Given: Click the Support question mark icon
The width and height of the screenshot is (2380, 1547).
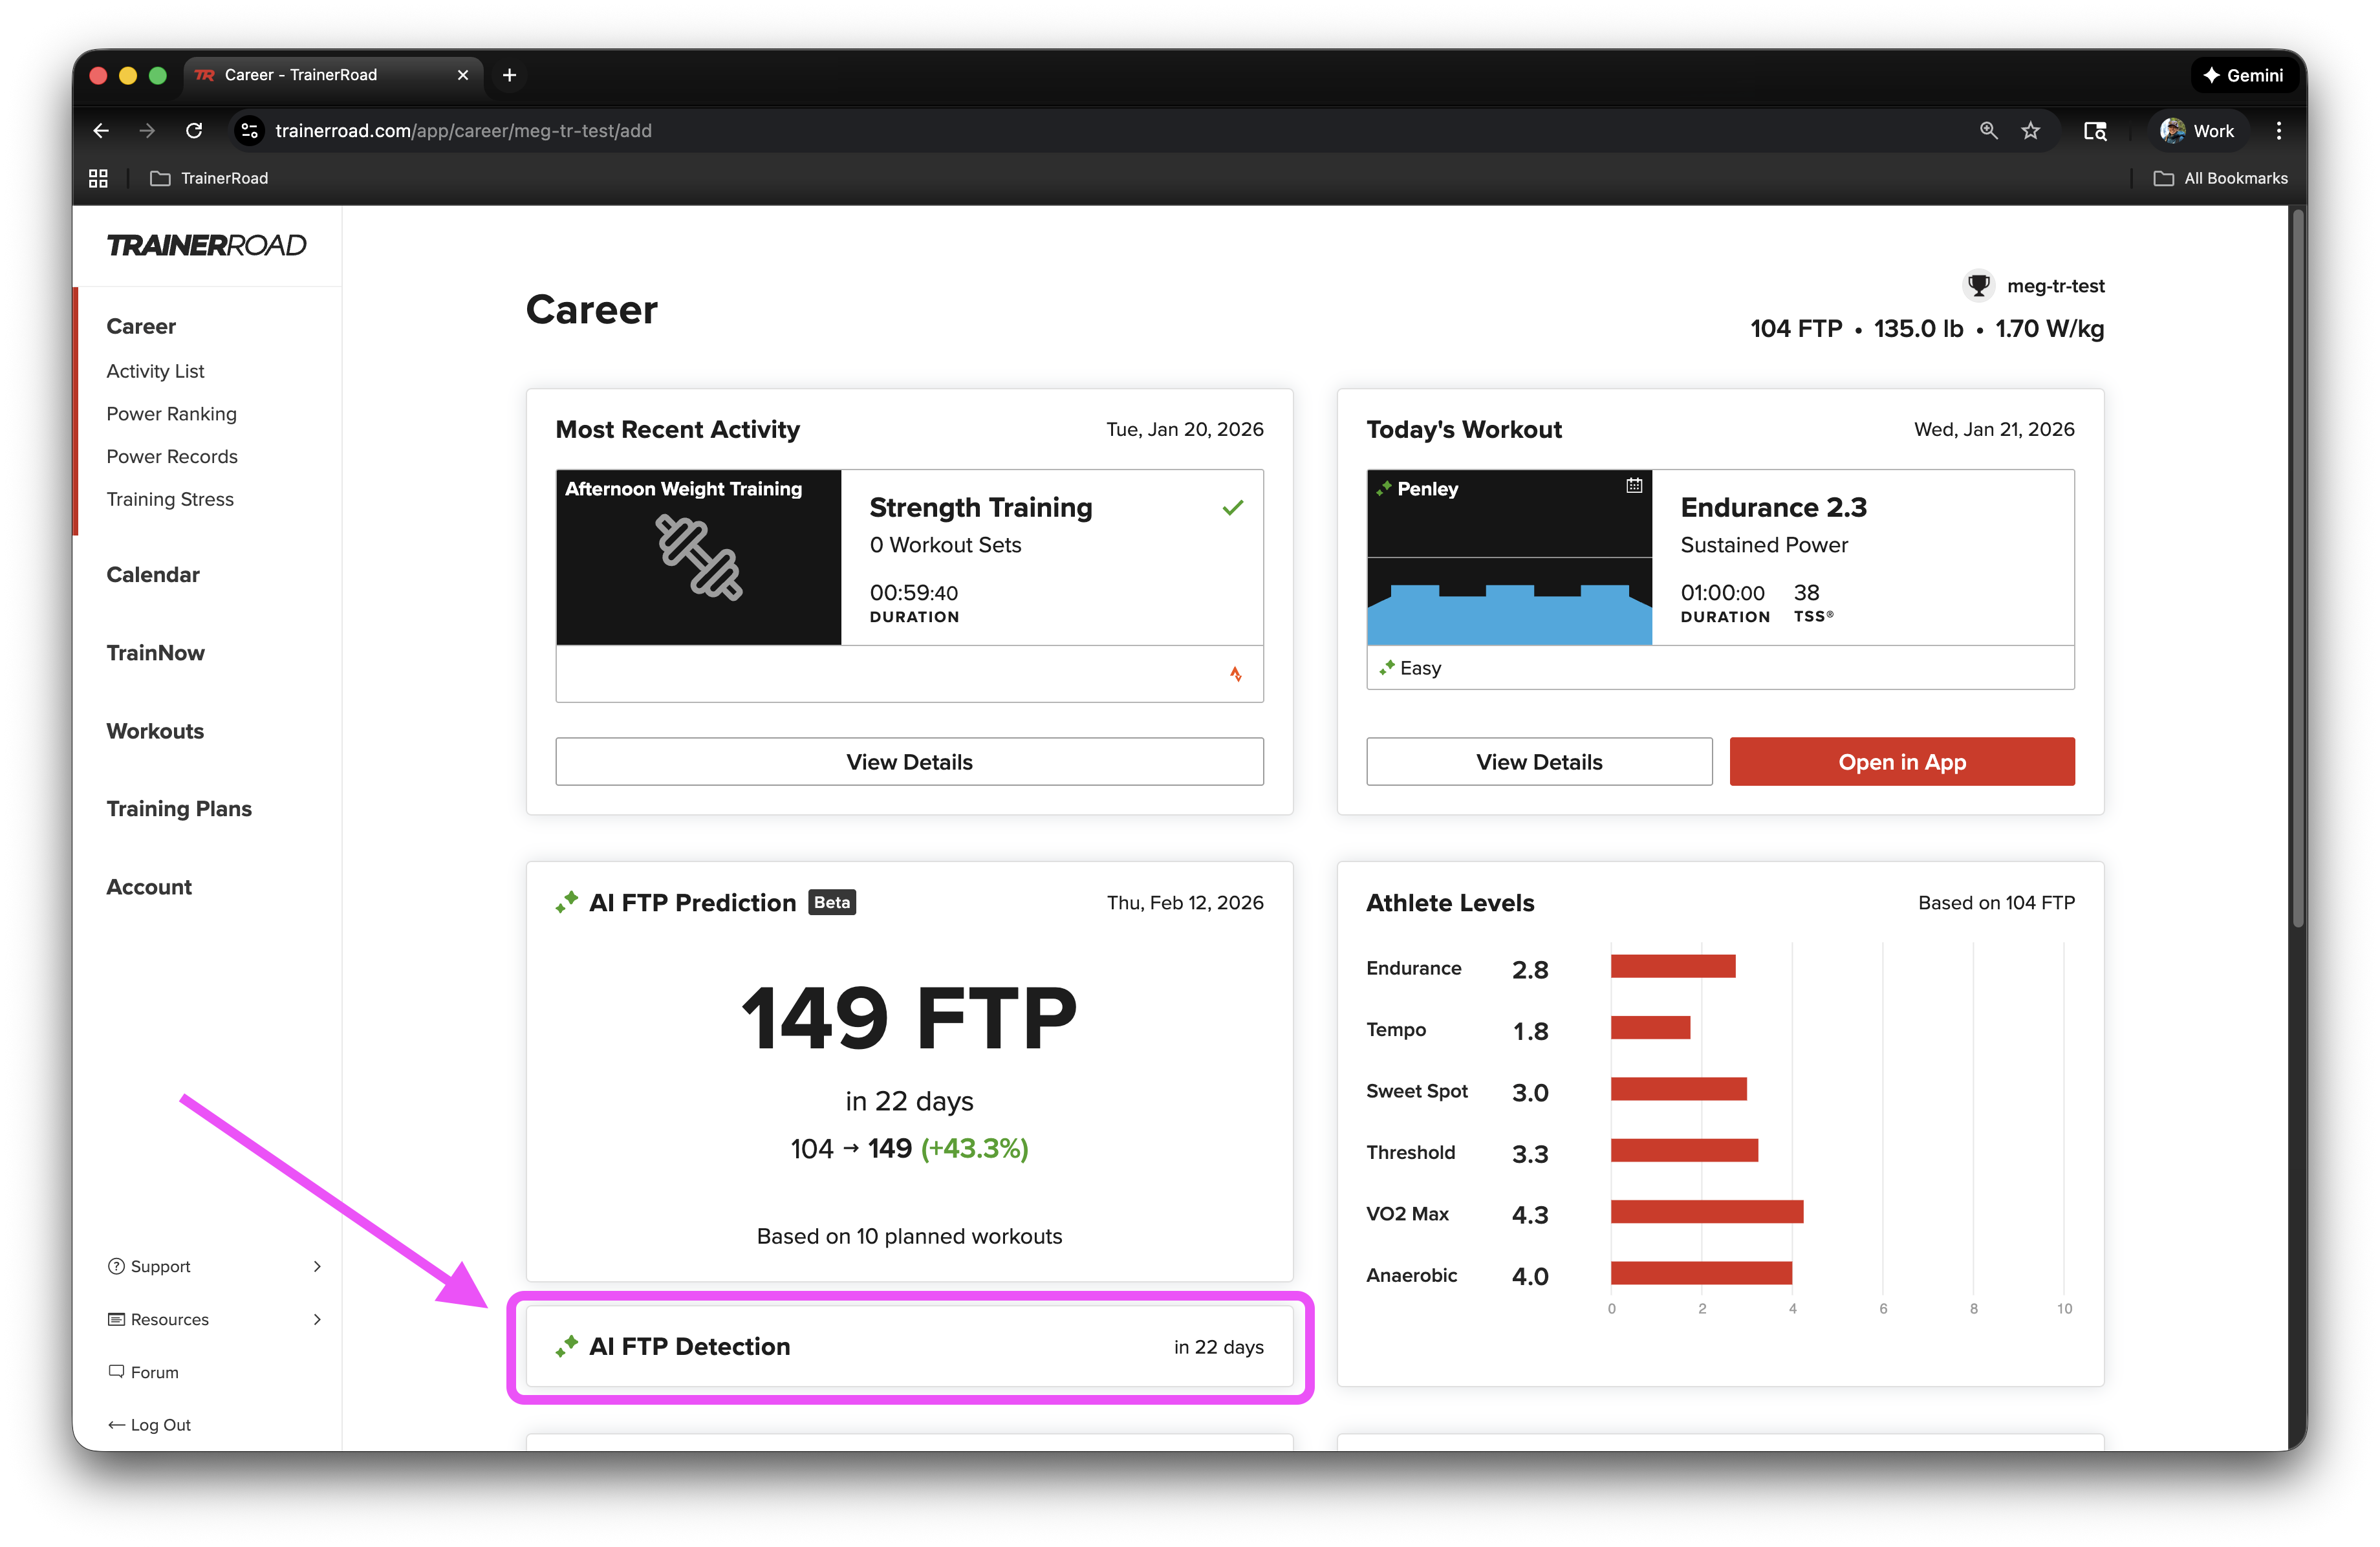Looking at the screenshot, I should click(116, 1266).
